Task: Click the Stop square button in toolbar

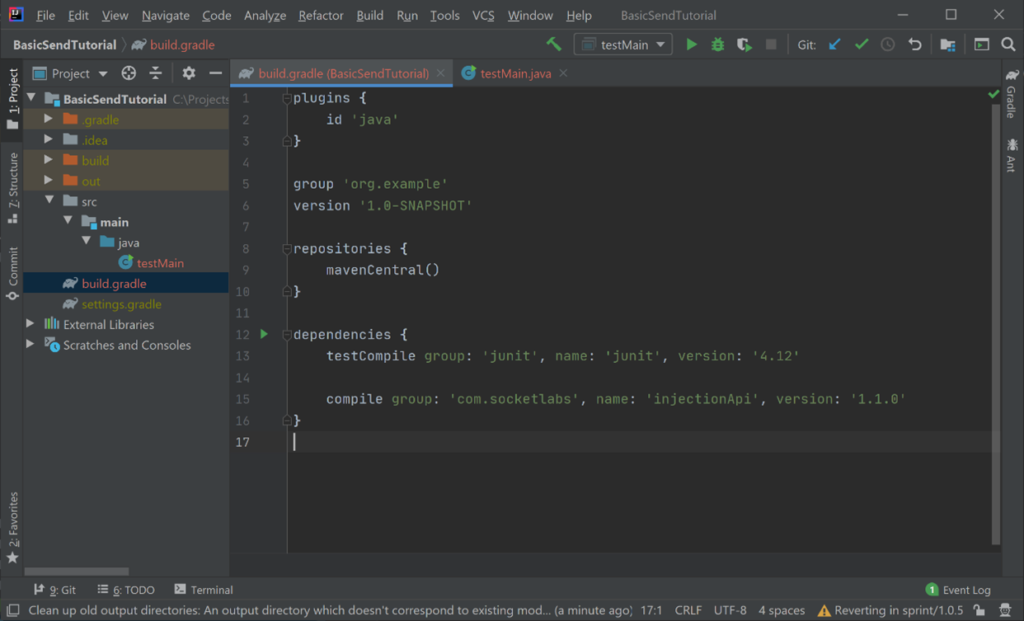Action: click(x=771, y=44)
